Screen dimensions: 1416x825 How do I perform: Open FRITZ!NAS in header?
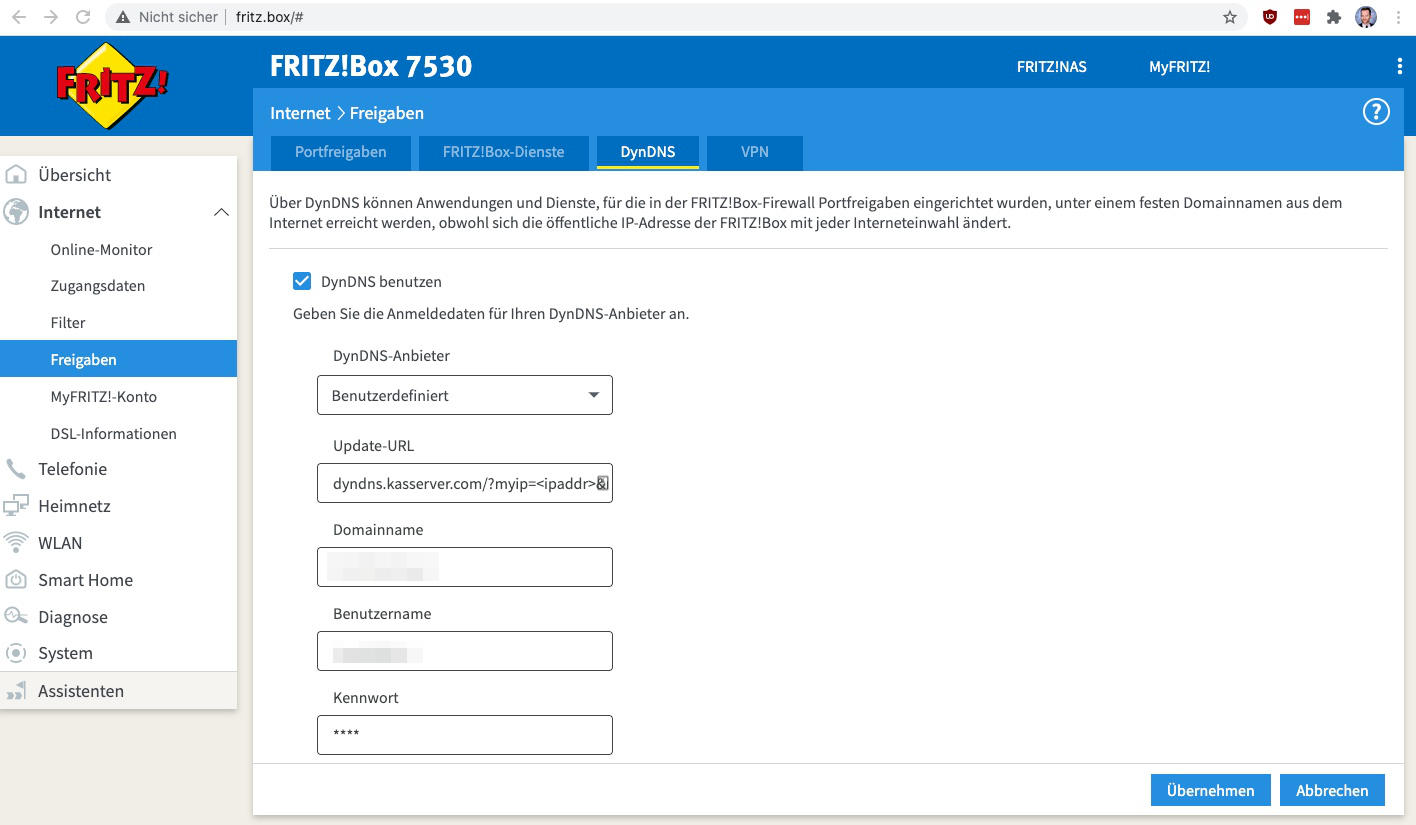1052,67
